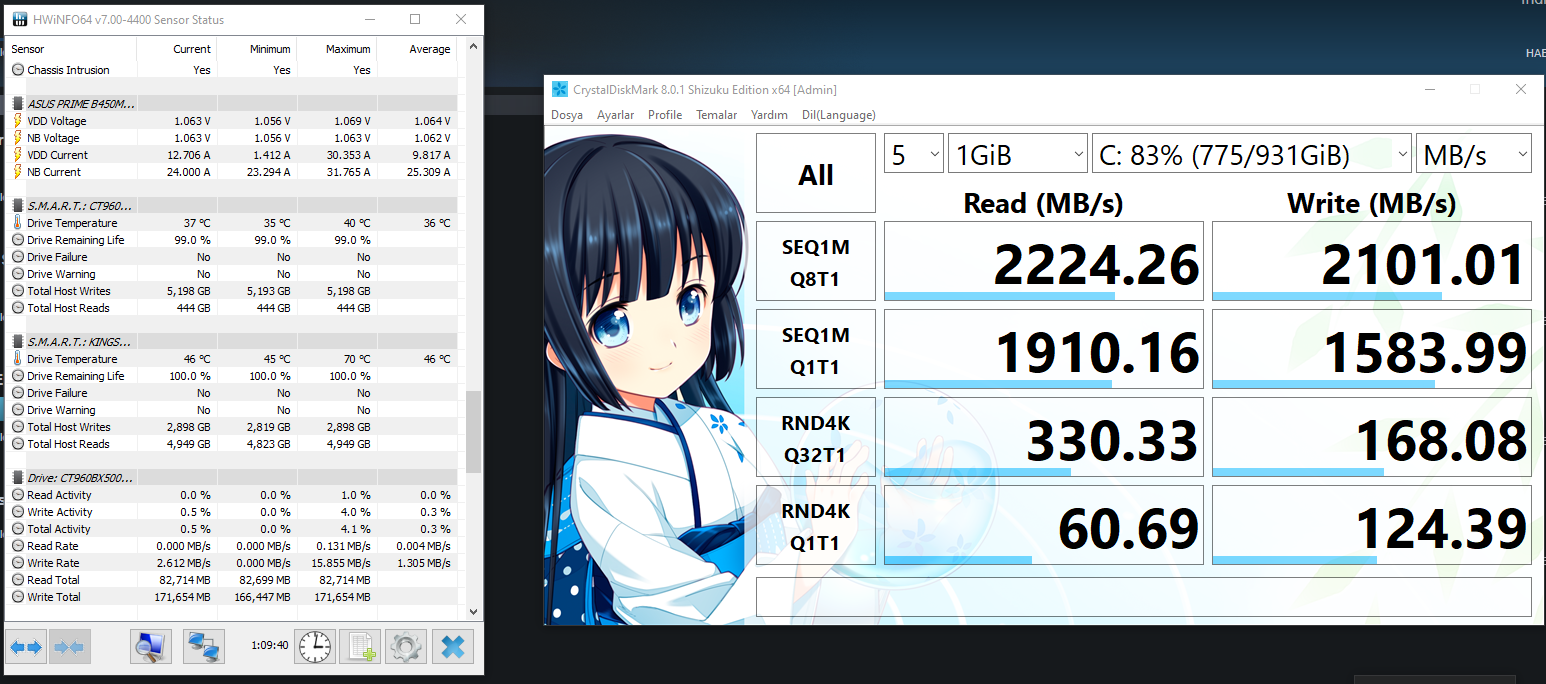Click the circle icon beside Write Rate
Viewport: 1546px width, 684px height.
click(18, 563)
